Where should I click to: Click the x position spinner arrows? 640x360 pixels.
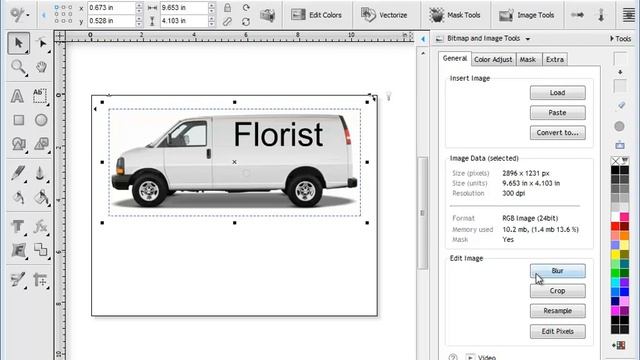(x=139, y=8)
